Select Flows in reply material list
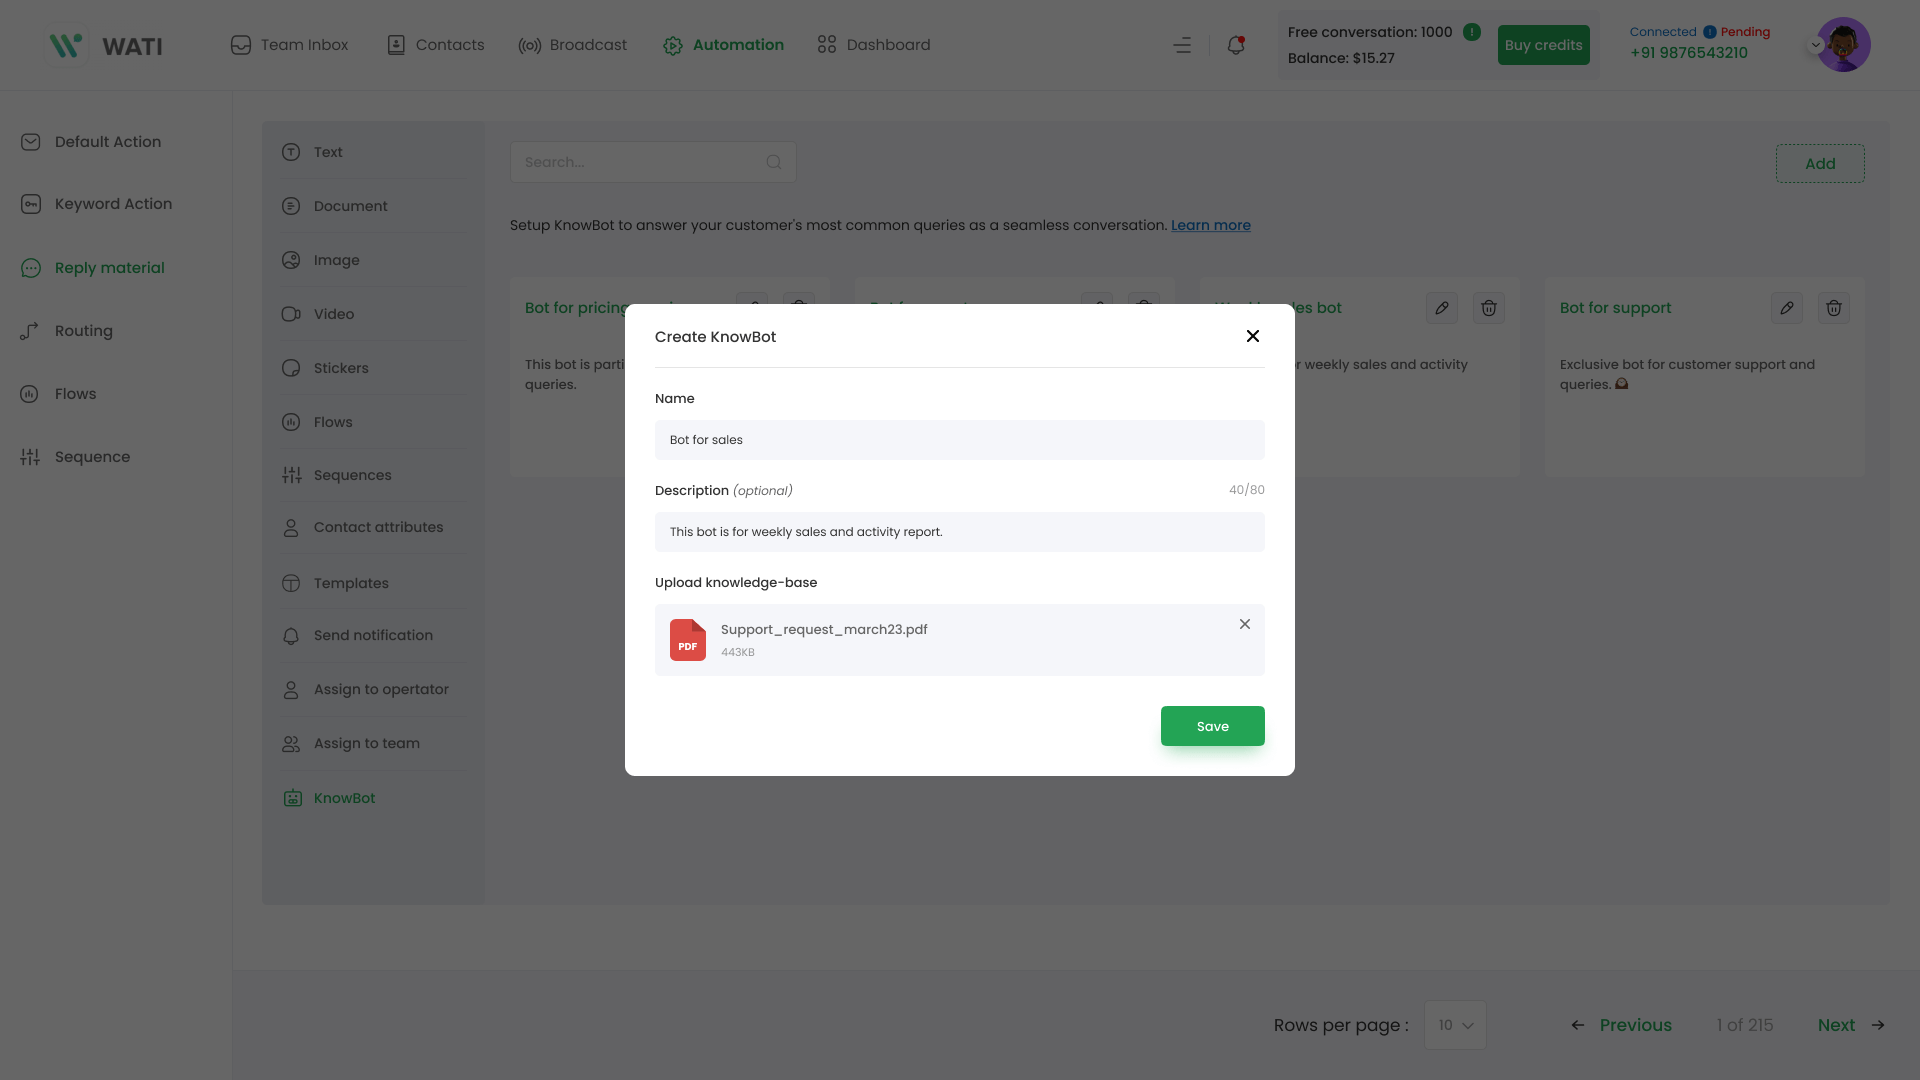The height and width of the screenshot is (1080, 1920). (x=372, y=422)
